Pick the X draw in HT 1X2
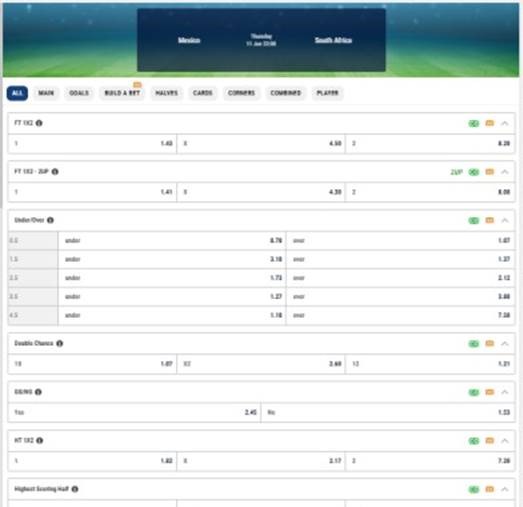Viewport: 523px width, 507px height. [x=261, y=461]
